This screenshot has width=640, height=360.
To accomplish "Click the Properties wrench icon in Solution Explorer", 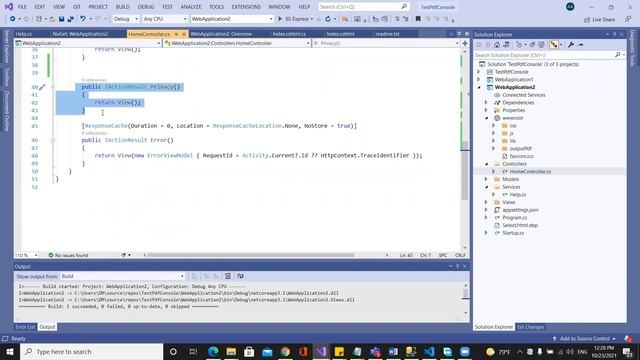I will pos(571,44).
